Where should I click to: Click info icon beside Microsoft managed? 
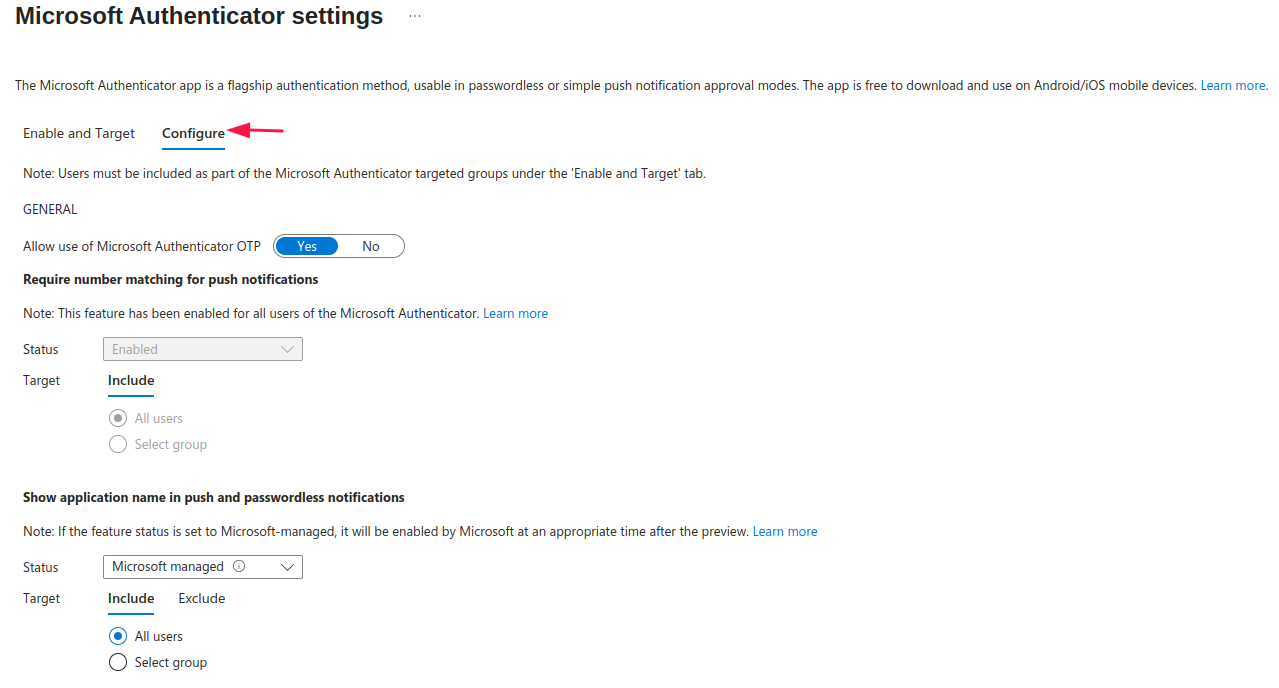pyautogui.click(x=239, y=566)
